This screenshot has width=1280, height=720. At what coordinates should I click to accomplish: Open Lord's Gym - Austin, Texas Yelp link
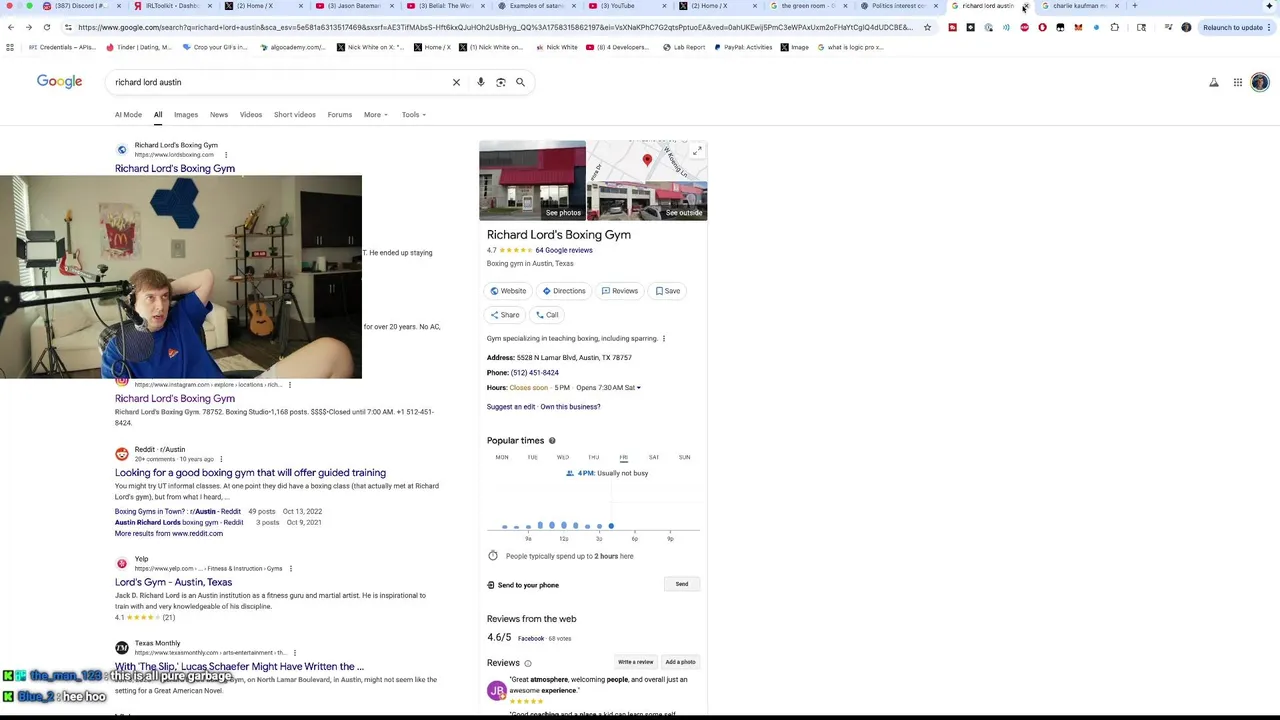pos(173,582)
